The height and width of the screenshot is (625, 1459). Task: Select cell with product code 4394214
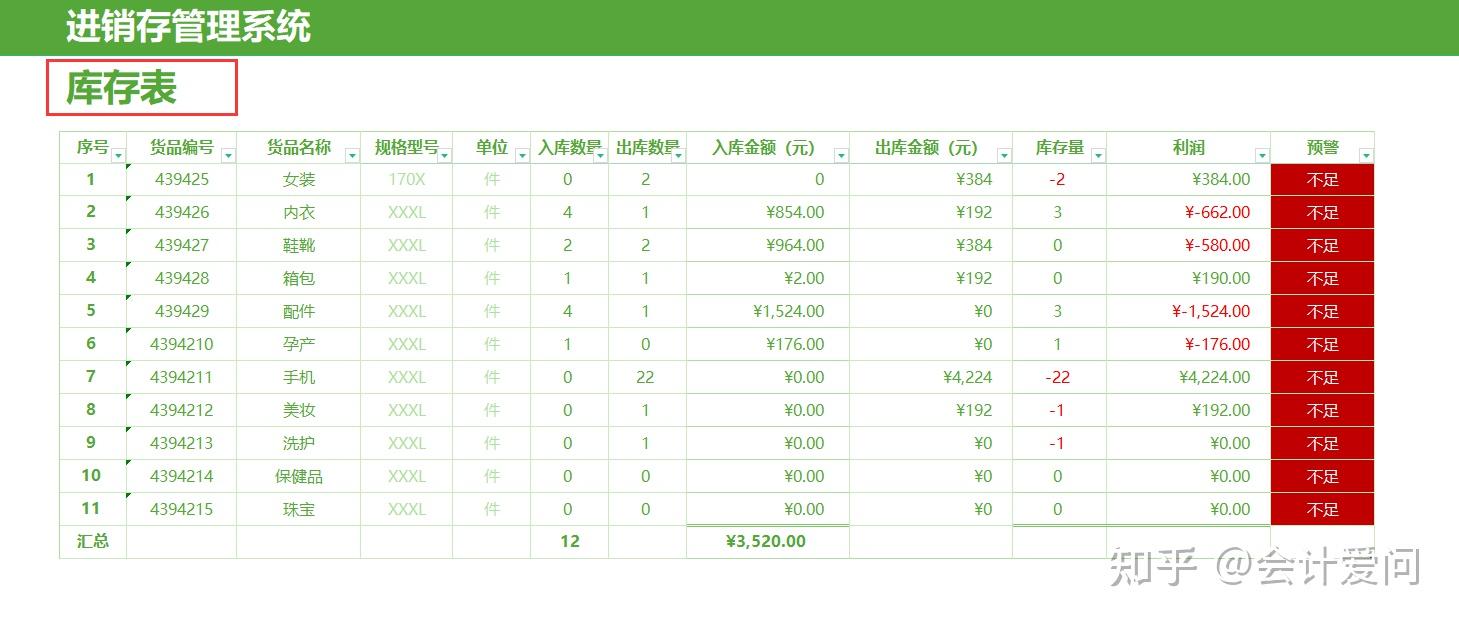click(182, 476)
